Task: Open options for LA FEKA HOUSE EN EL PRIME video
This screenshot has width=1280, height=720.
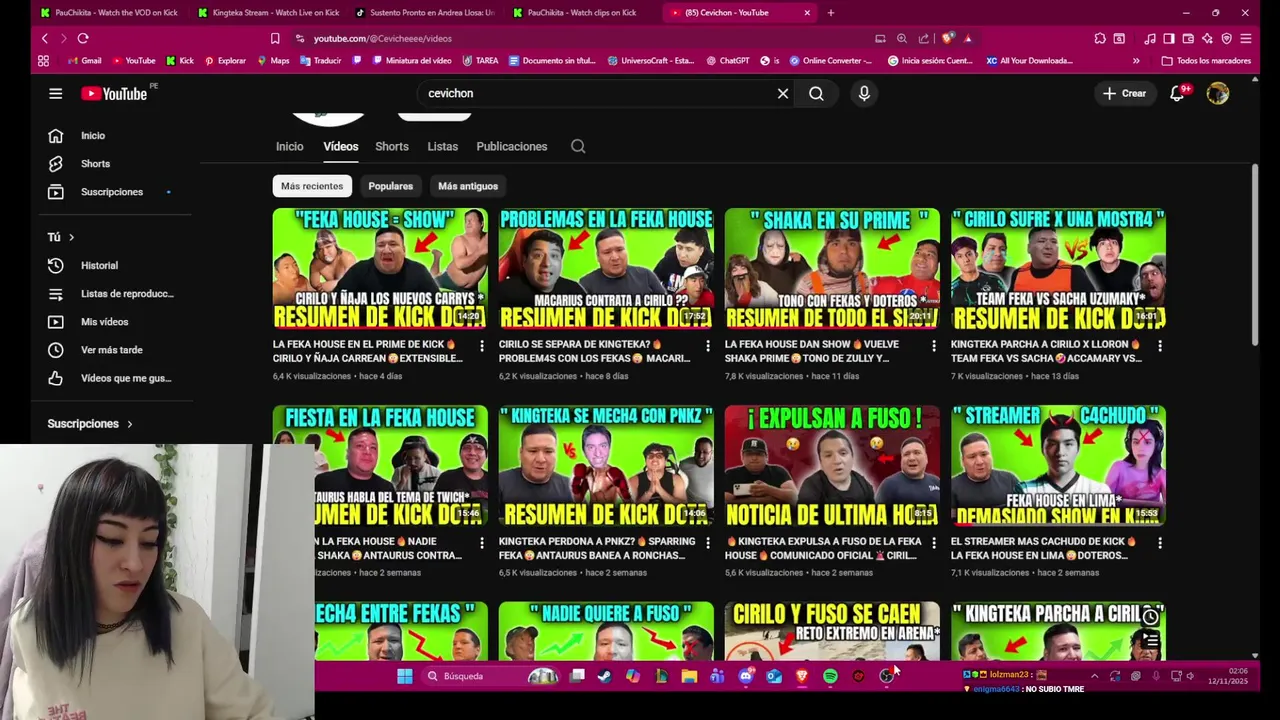Action: pyautogui.click(x=482, y=345)
